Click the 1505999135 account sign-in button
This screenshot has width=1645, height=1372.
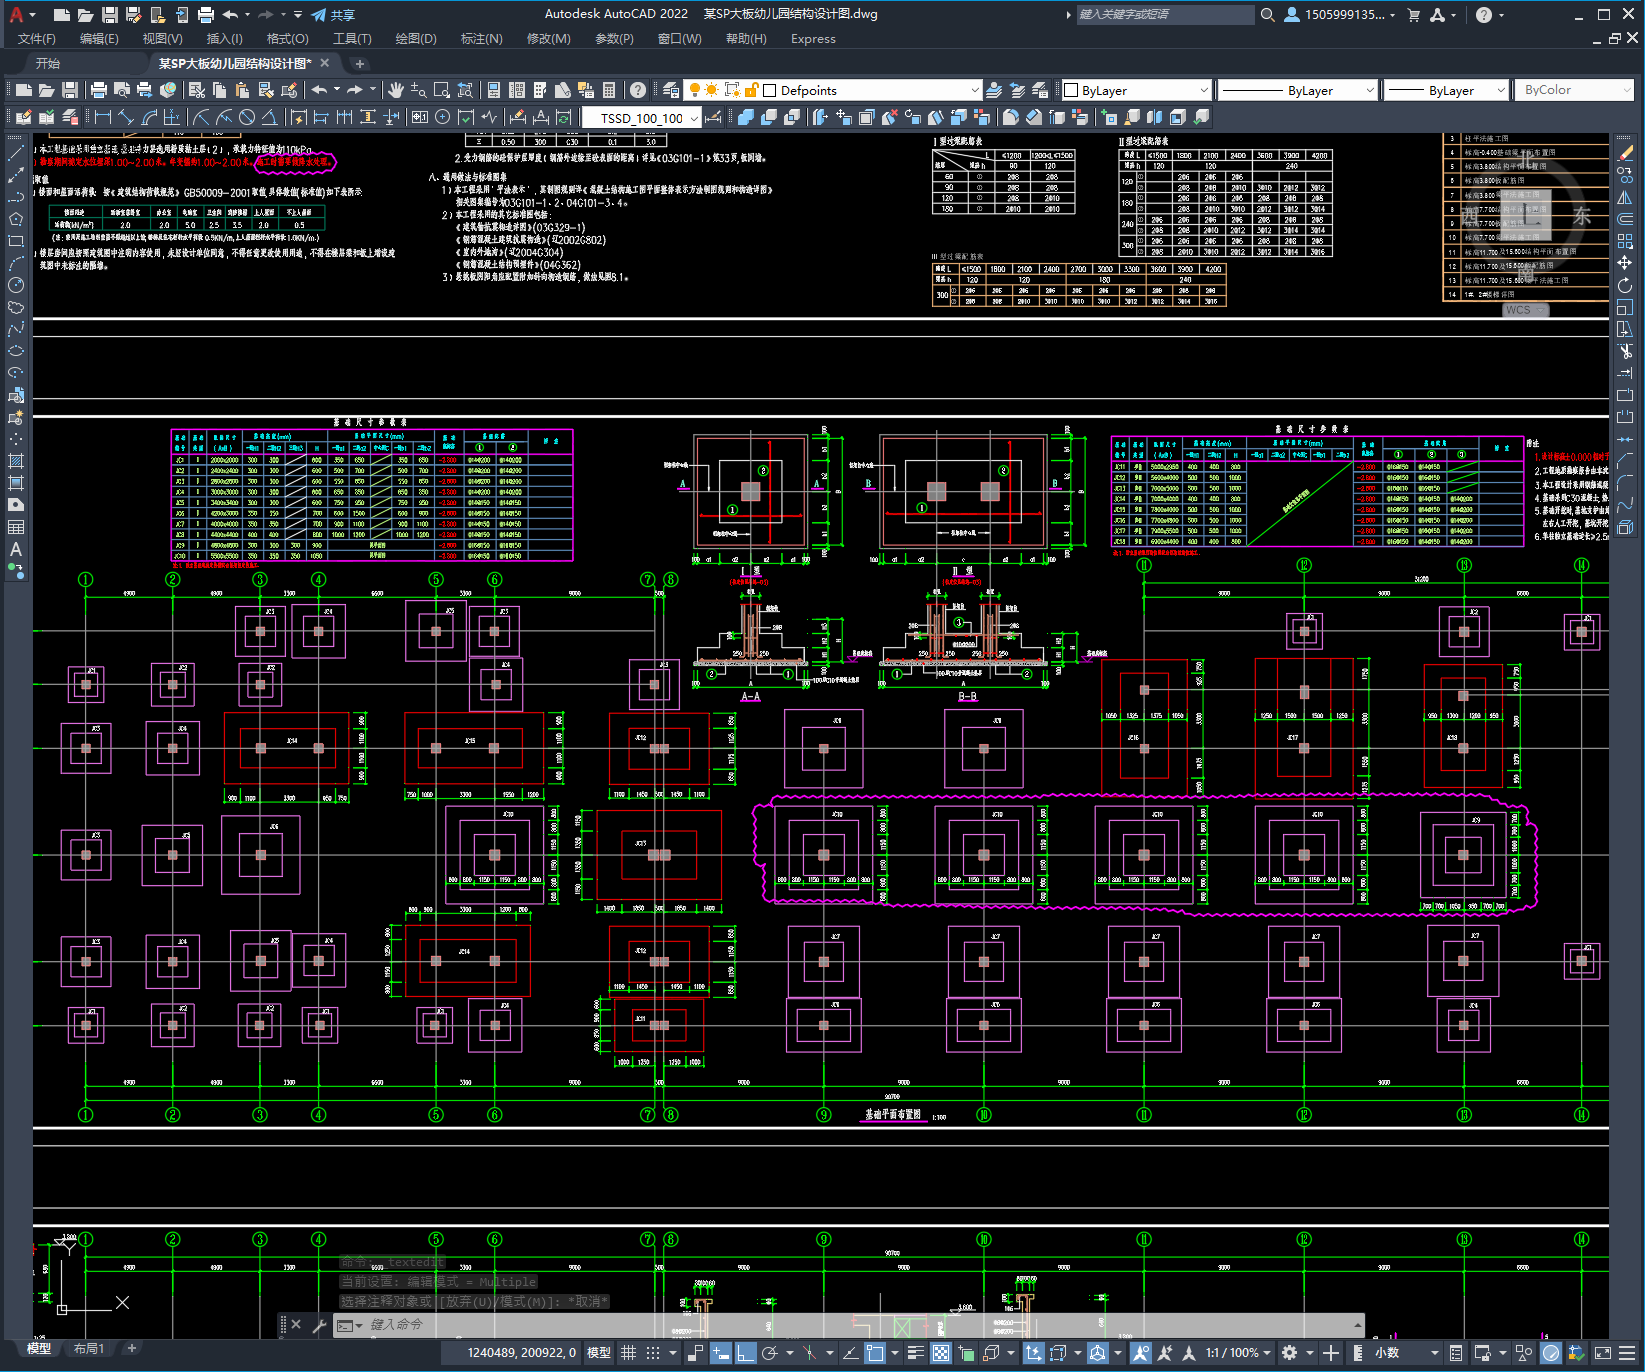tap(1340, 14)
